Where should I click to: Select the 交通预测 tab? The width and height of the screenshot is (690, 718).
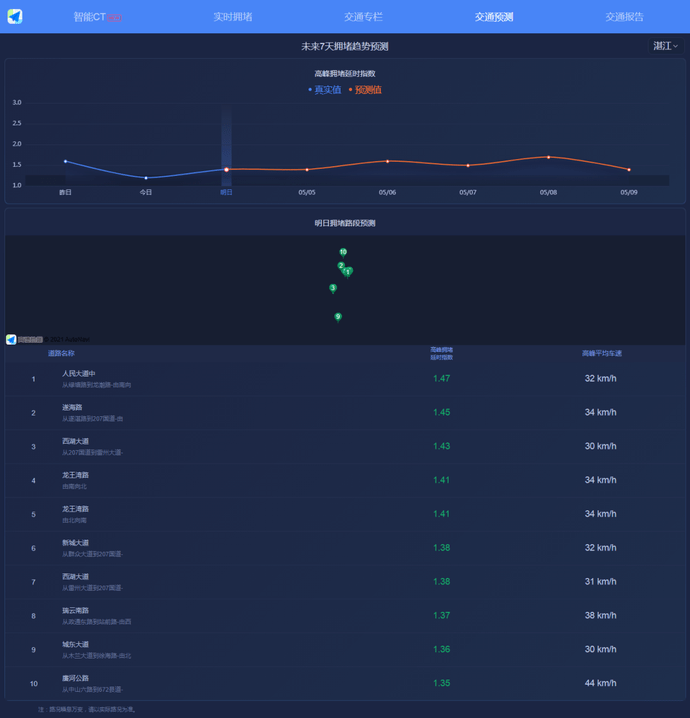(x=494, y=17)
